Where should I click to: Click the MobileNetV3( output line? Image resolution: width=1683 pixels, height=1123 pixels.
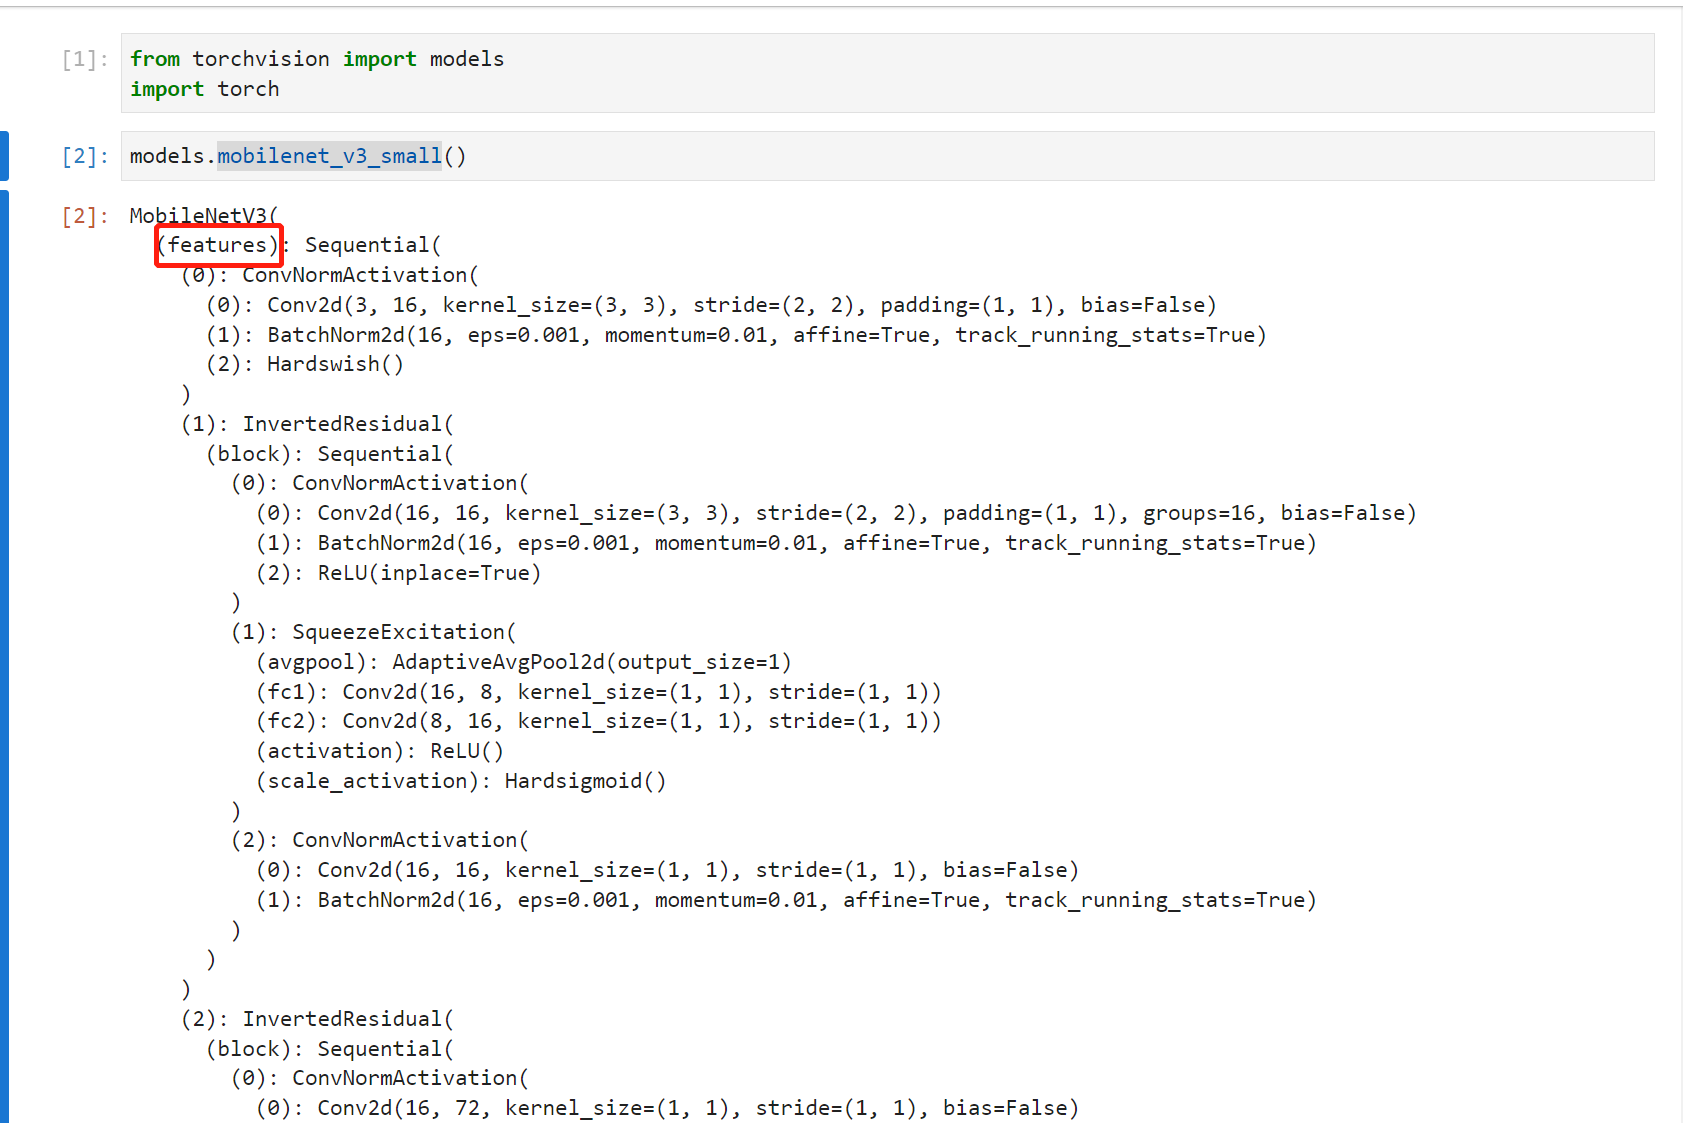pyautogui.click(x=204, y=216)
